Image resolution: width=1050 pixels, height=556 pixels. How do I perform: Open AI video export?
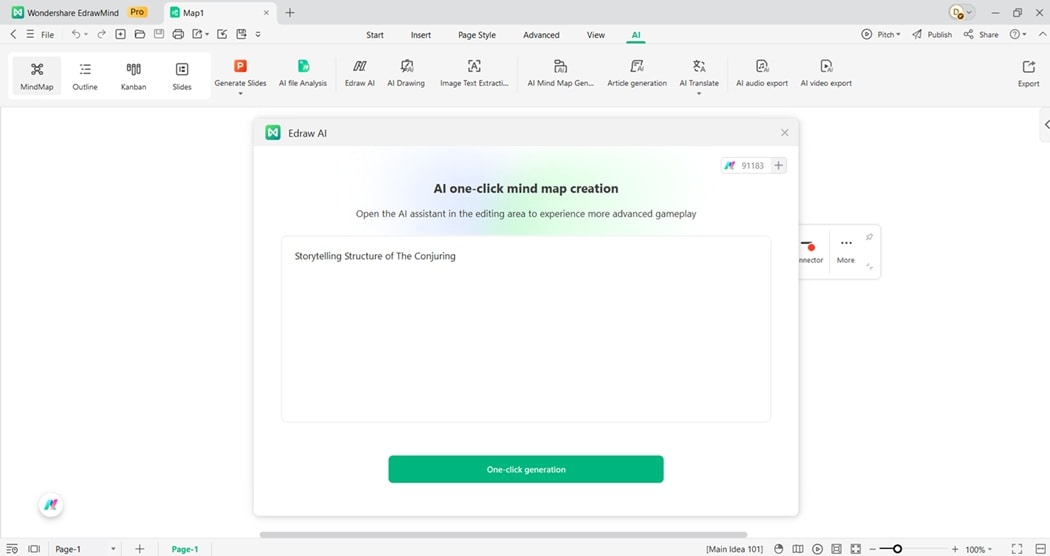point(826,73)
